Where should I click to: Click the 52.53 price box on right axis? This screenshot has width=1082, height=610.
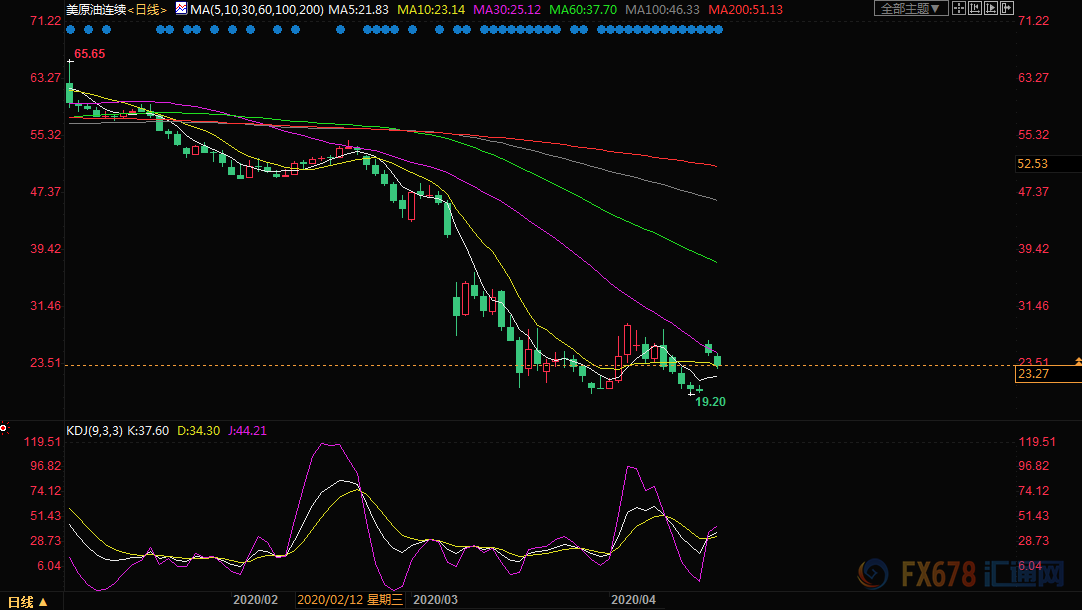pos(1033,164)
